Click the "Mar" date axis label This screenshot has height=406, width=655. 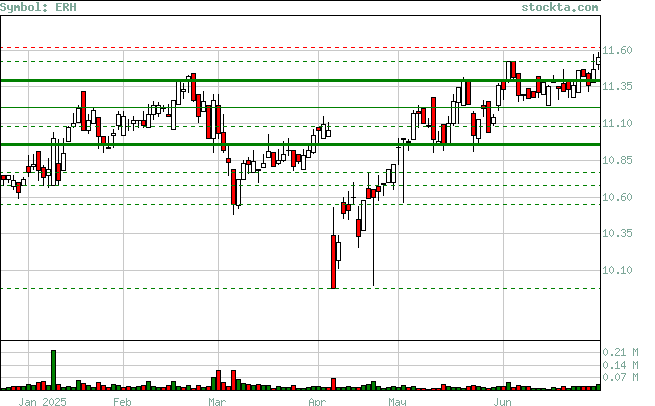tap(217, 401)
